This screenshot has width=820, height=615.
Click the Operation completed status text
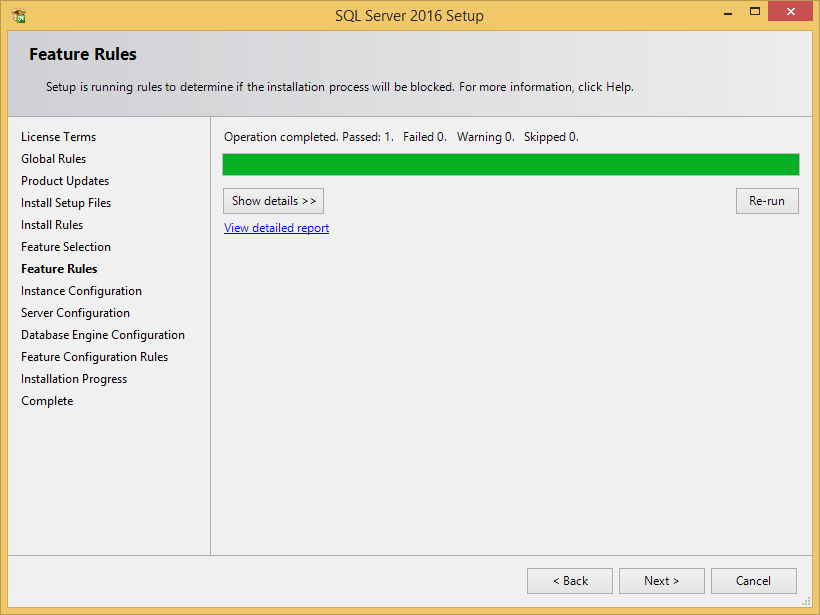coord(401,137)
